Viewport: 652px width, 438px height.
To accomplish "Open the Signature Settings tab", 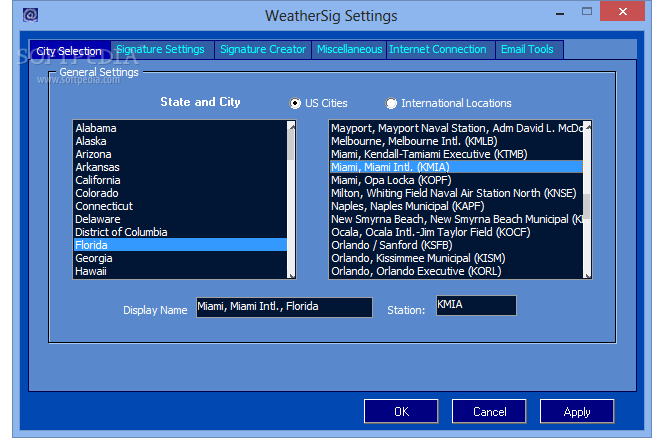I will (161, 49).
